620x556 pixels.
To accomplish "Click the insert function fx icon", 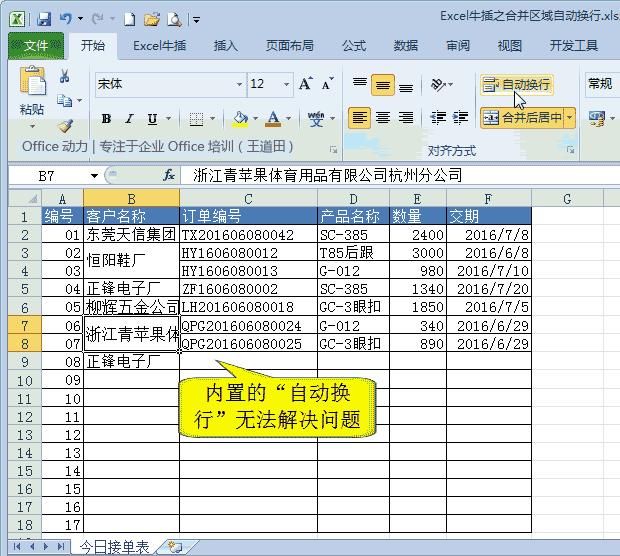I will (169, 175).
